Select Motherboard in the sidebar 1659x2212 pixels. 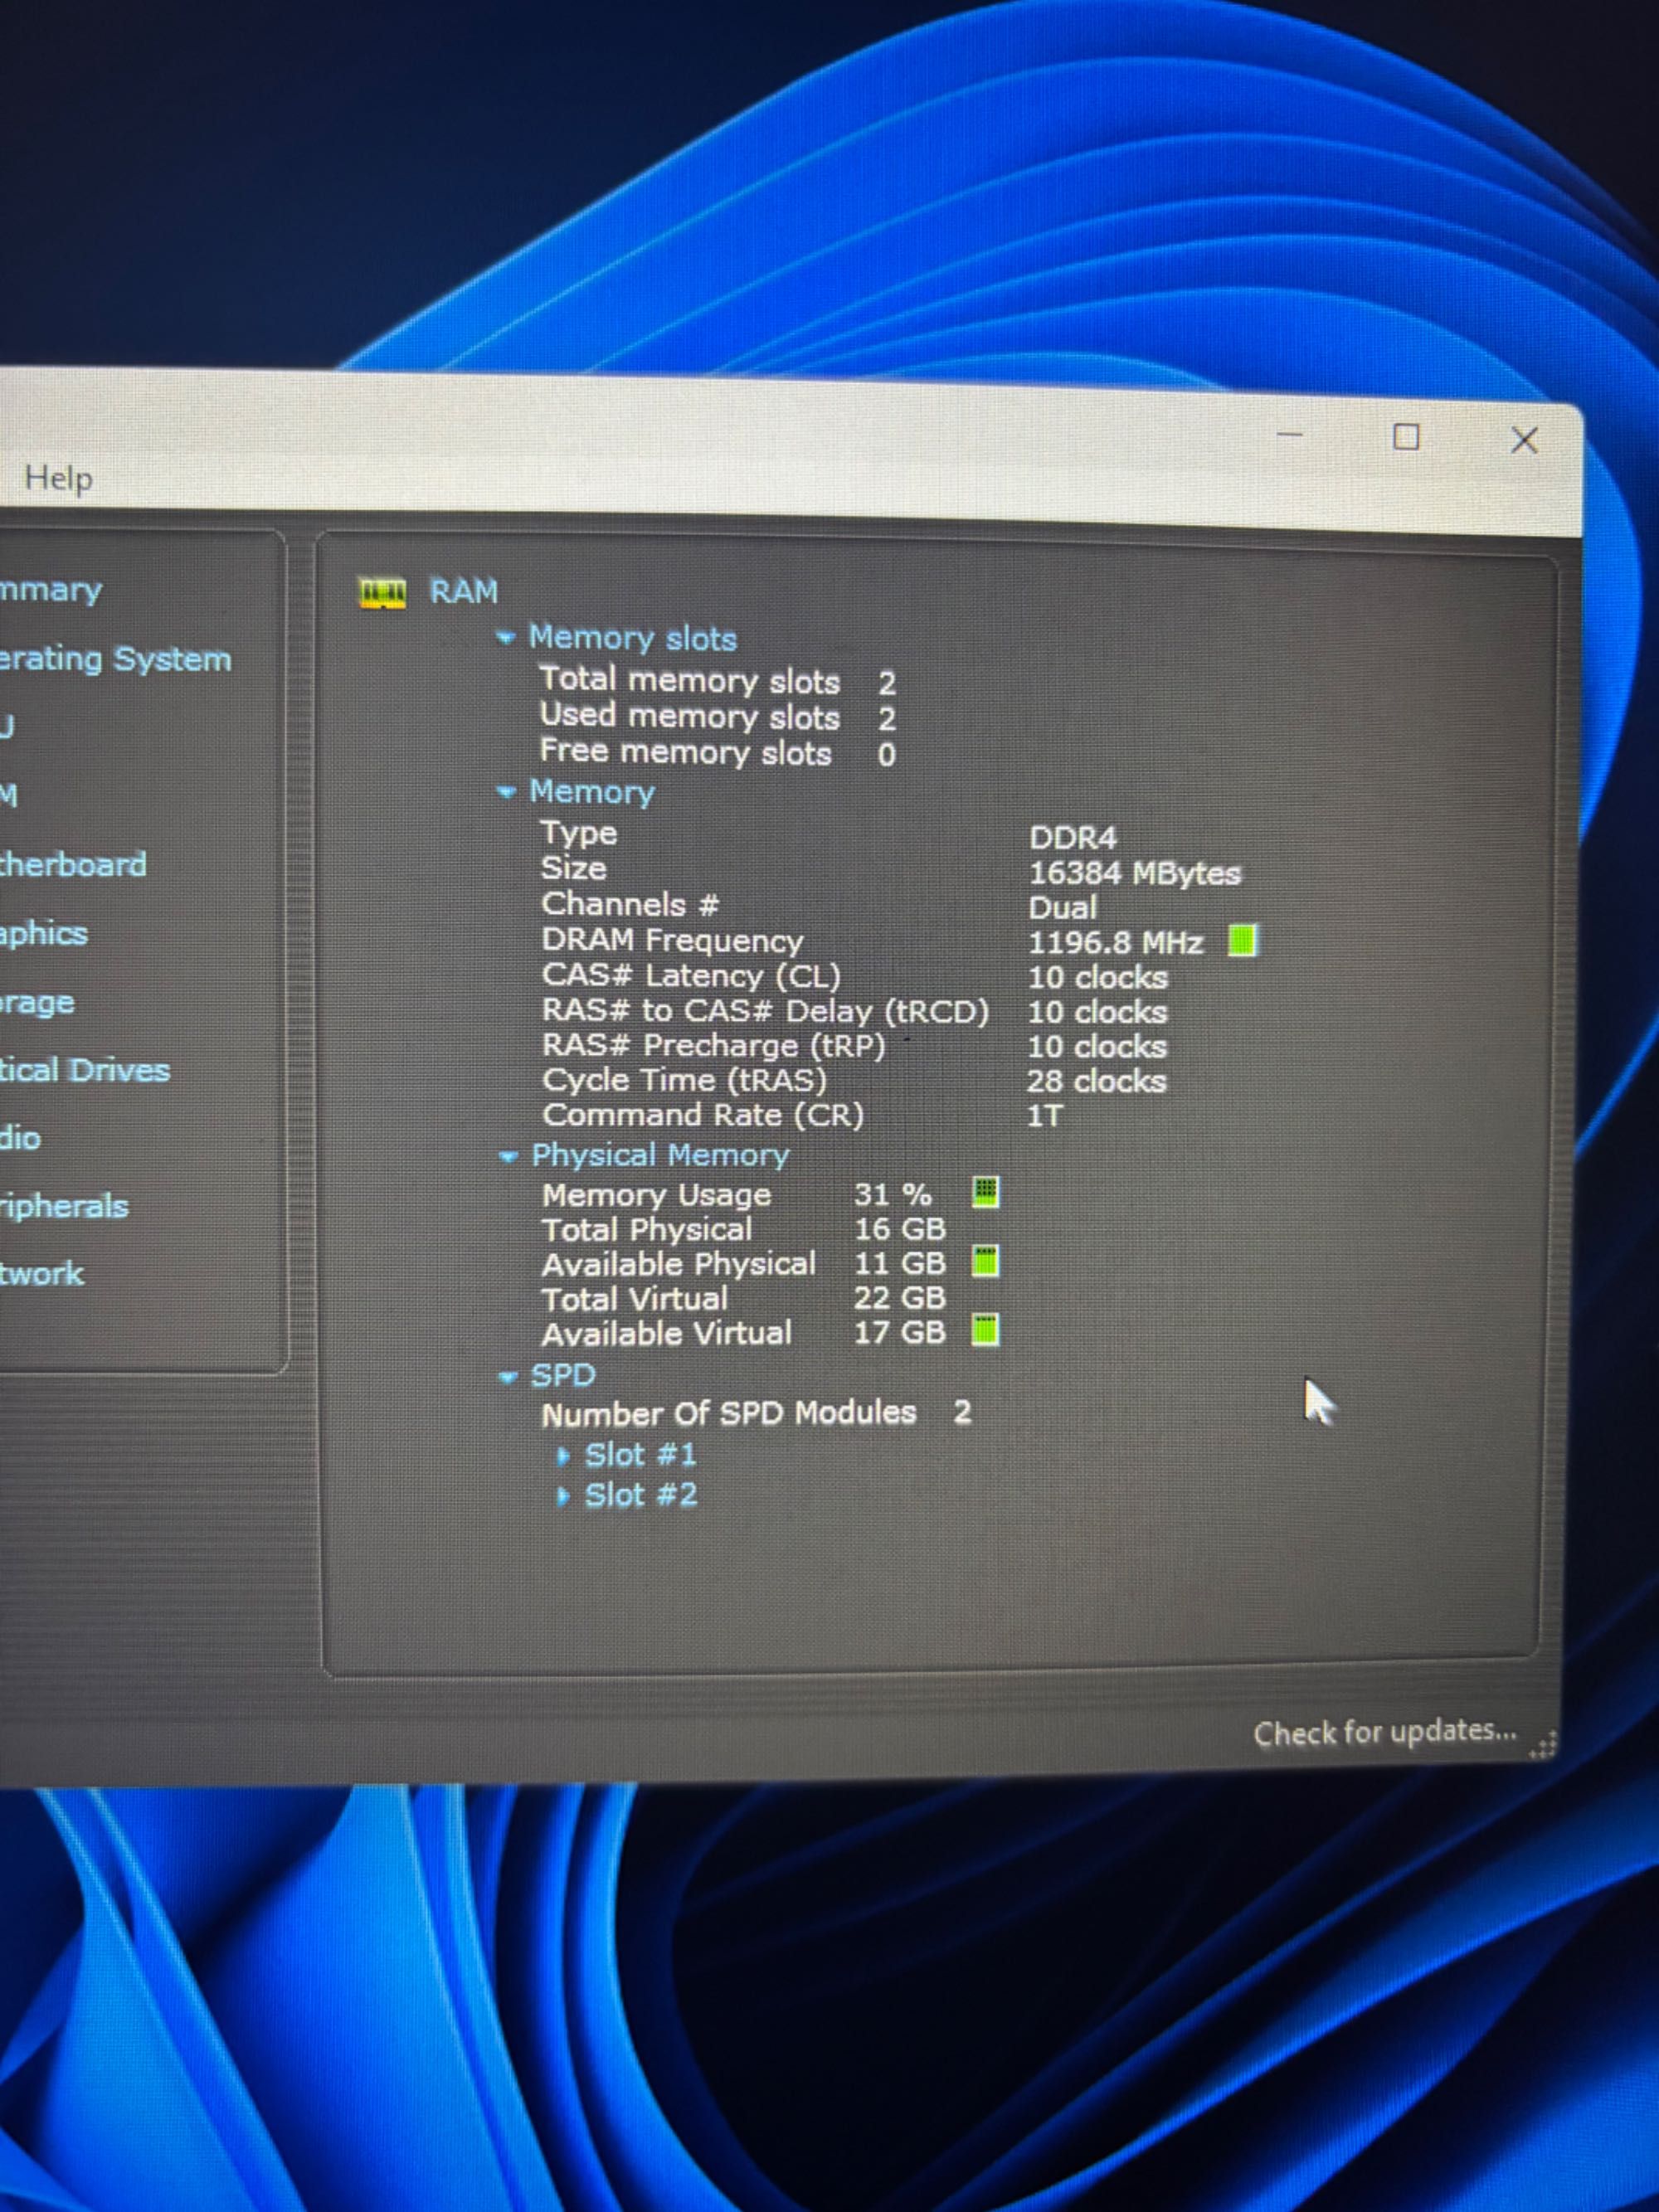(x=73, y=864)
